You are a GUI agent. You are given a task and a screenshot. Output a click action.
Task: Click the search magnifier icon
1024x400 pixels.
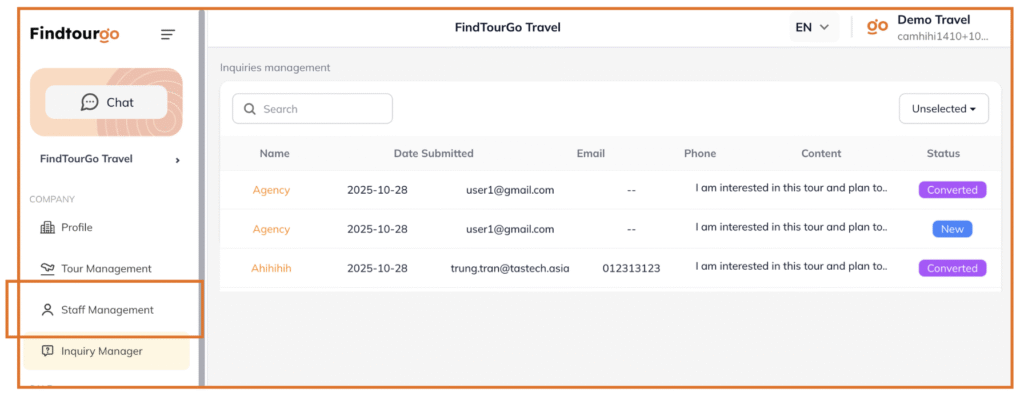(249, 109)
